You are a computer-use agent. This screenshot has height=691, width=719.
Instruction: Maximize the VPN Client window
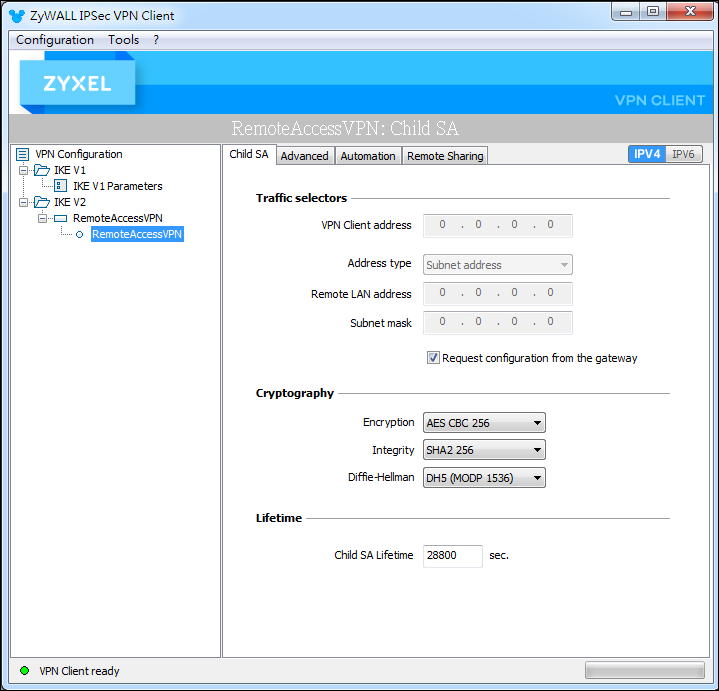pyautogui.click(x=653, y=12)
